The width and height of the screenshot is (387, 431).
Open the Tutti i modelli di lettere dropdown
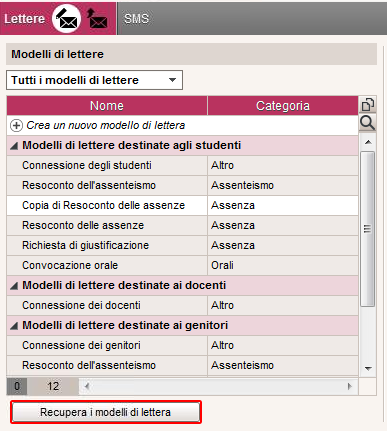[x=94, y=80]
